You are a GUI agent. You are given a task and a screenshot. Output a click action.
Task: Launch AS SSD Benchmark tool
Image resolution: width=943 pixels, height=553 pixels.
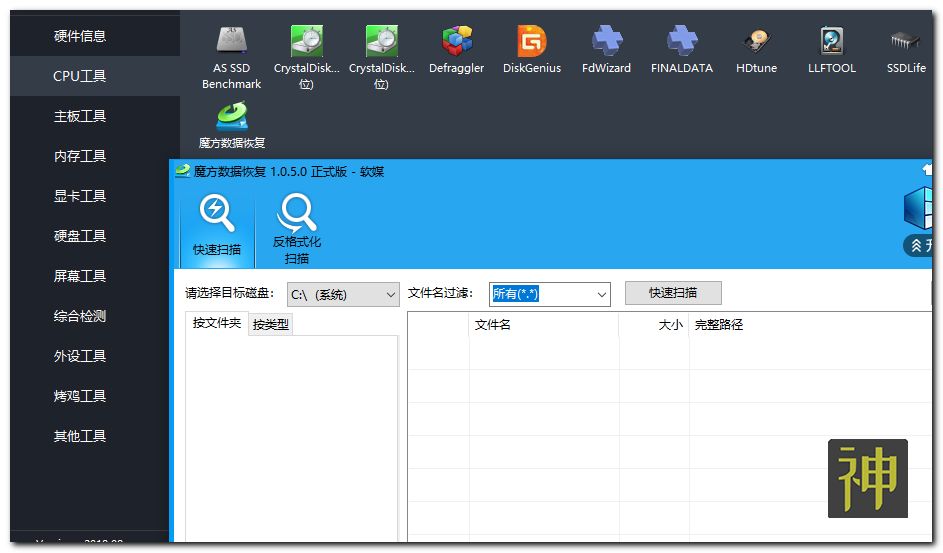232,58
